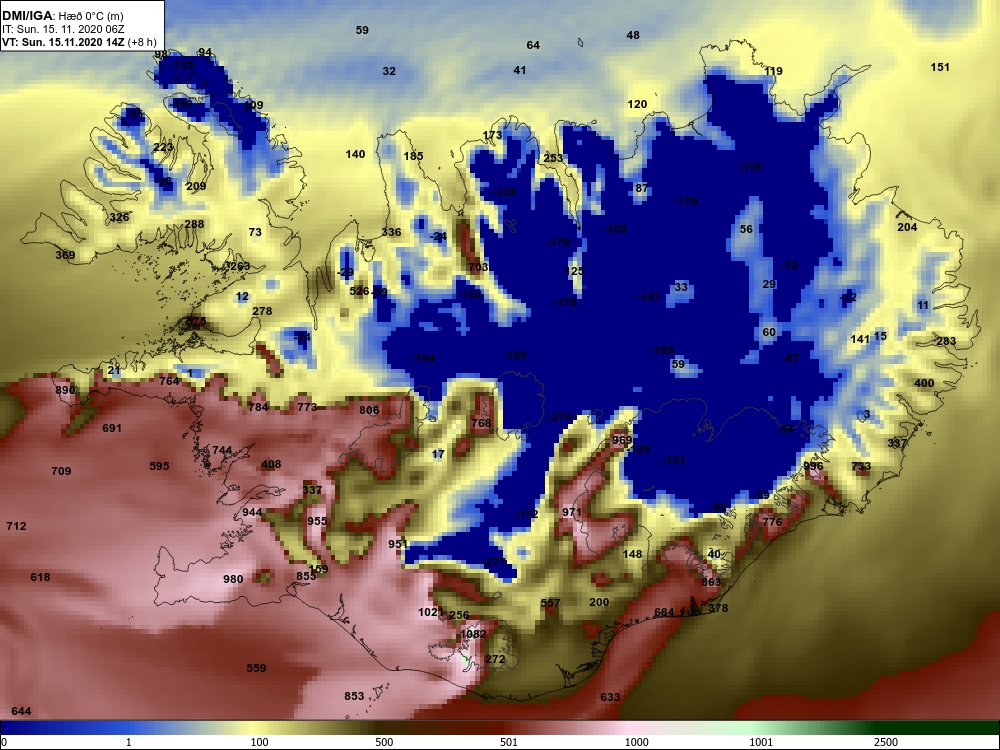Click the map value '559' over the sea

click(256, 668)
